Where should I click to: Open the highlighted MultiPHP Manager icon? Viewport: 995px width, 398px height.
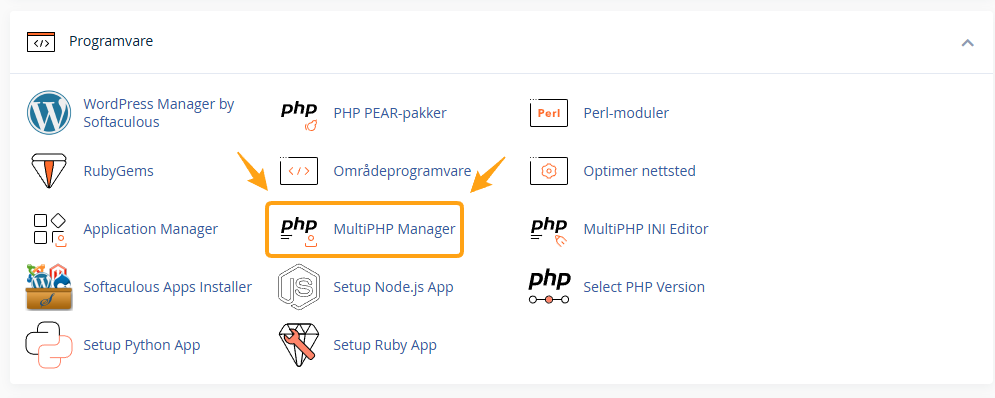[x=299, y=231]
